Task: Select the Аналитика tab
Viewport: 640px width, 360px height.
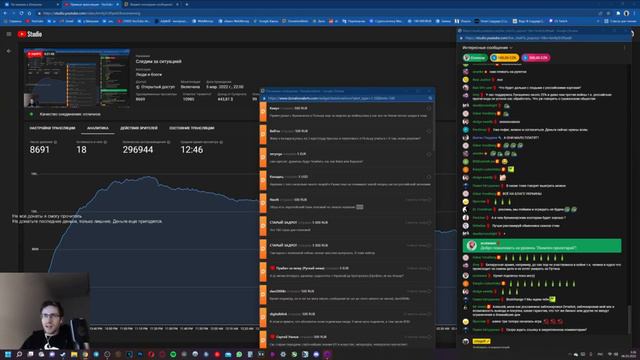Action: [x=98, y=128]
